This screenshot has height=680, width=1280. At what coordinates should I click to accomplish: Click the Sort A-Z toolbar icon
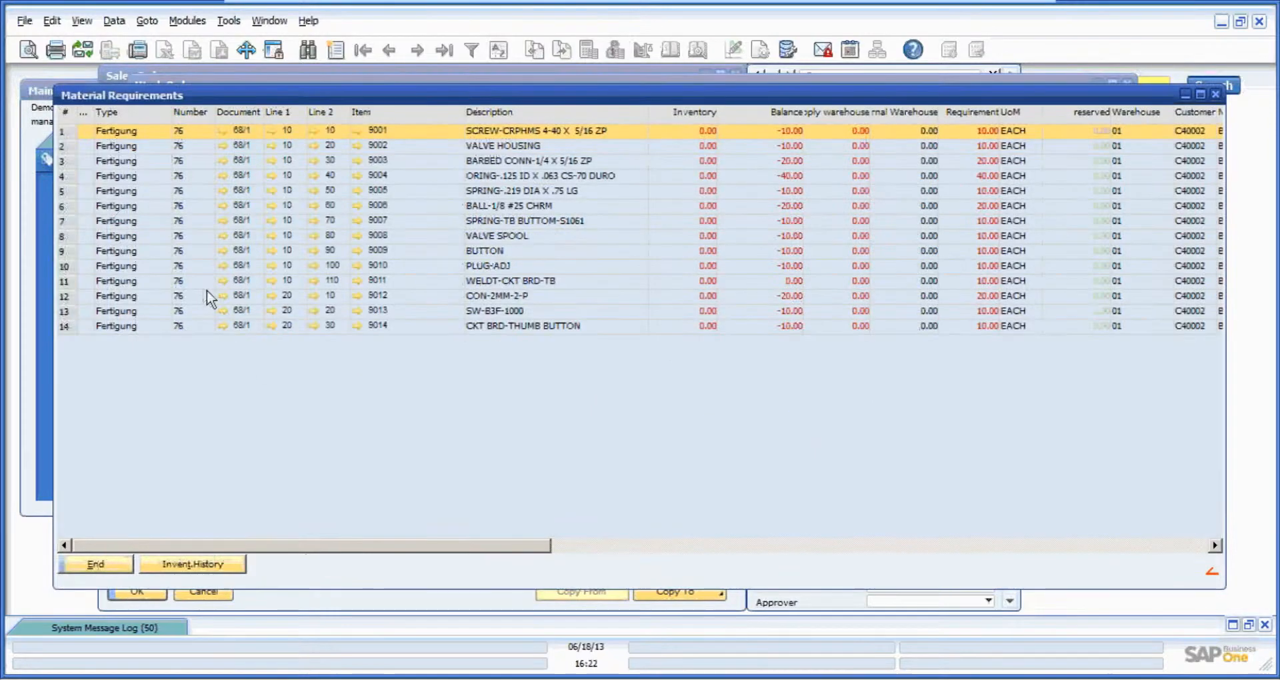tap(498, 50)
